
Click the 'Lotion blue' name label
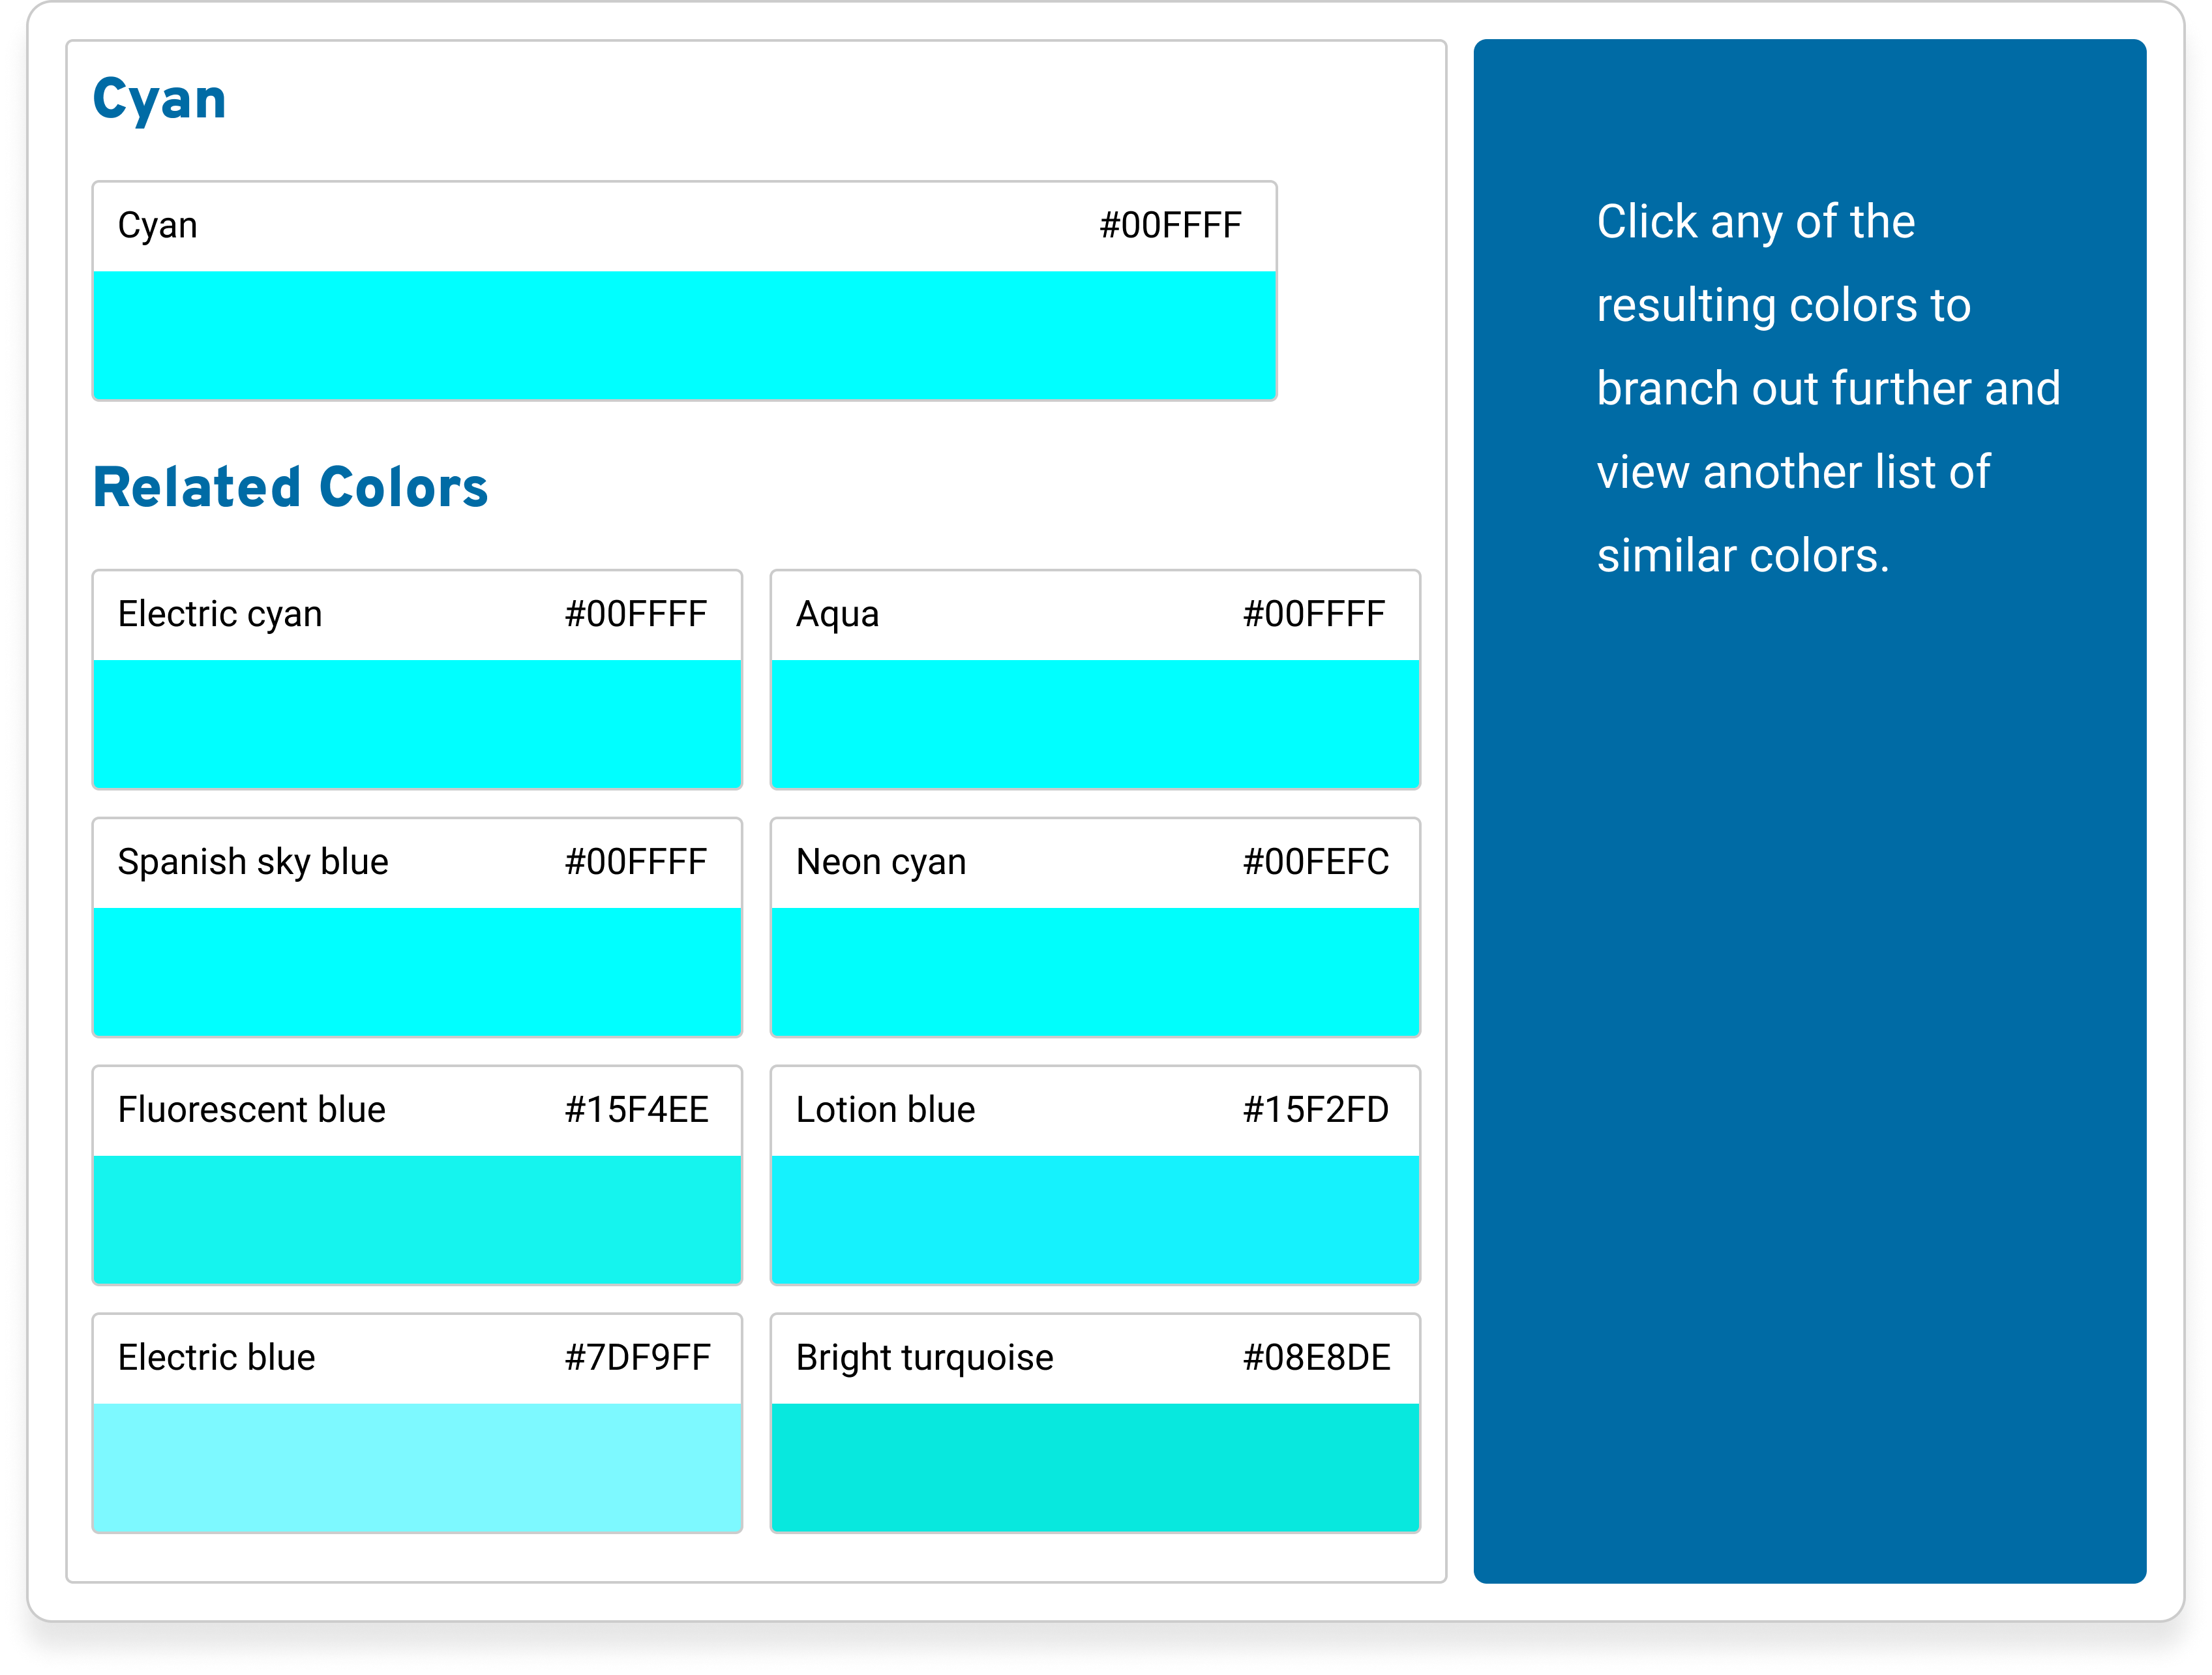point(885,1109)
